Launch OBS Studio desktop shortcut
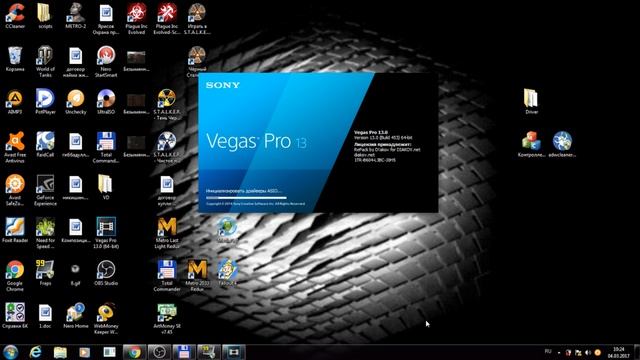640x360 pixels. pos(106,273)
